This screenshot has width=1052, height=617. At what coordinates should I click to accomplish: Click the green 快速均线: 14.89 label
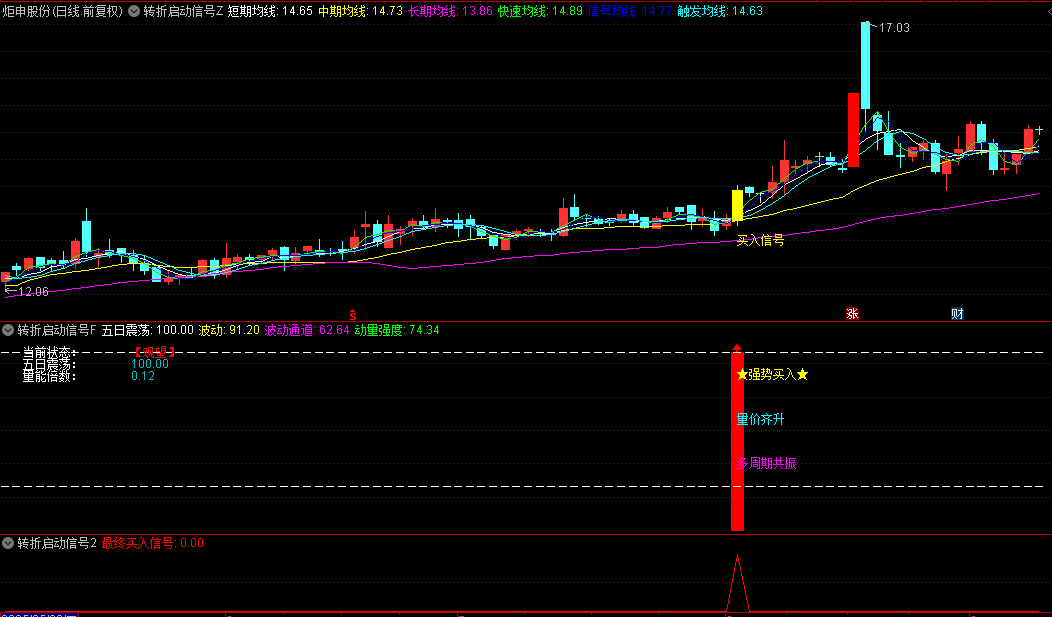pyautogui.click(x=540, y=11)
